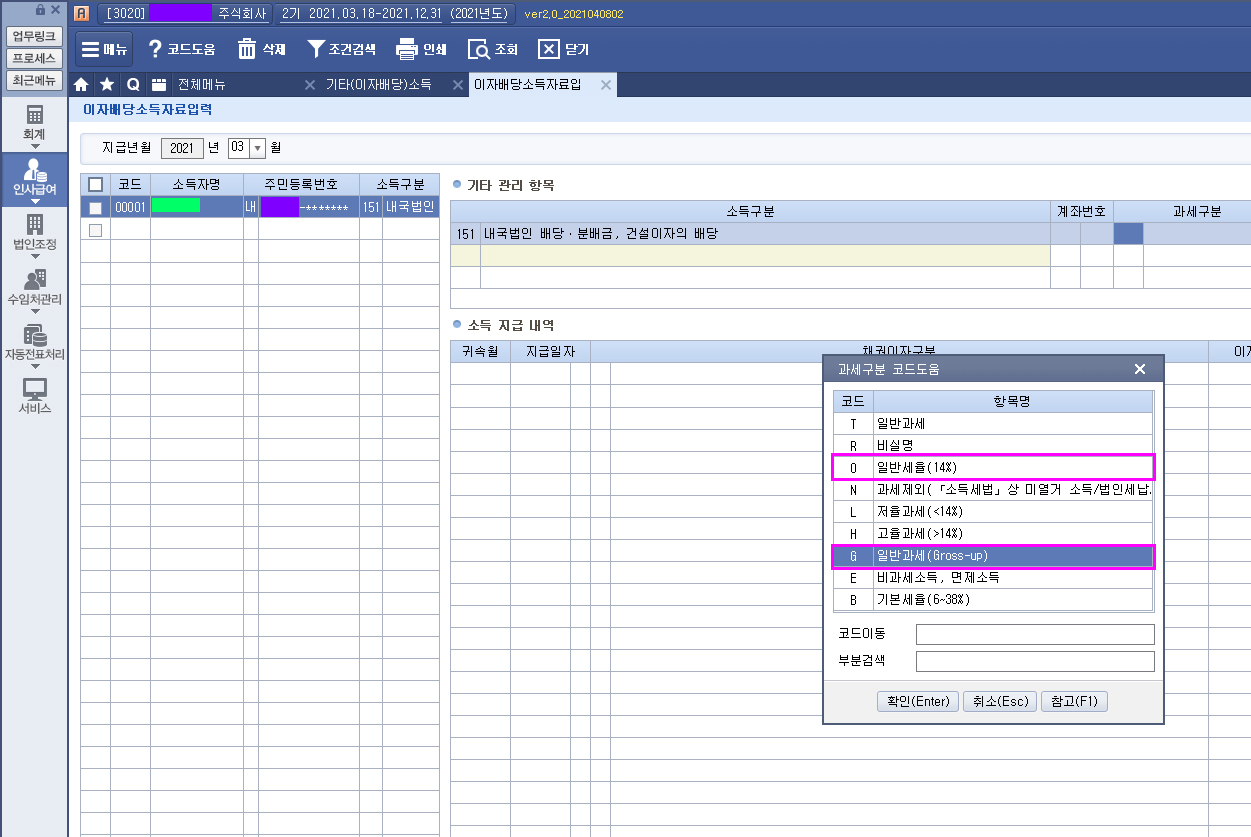Close the 전체메뉴 tab
The width and height of the screenshot is (1251, 837).
310,85
